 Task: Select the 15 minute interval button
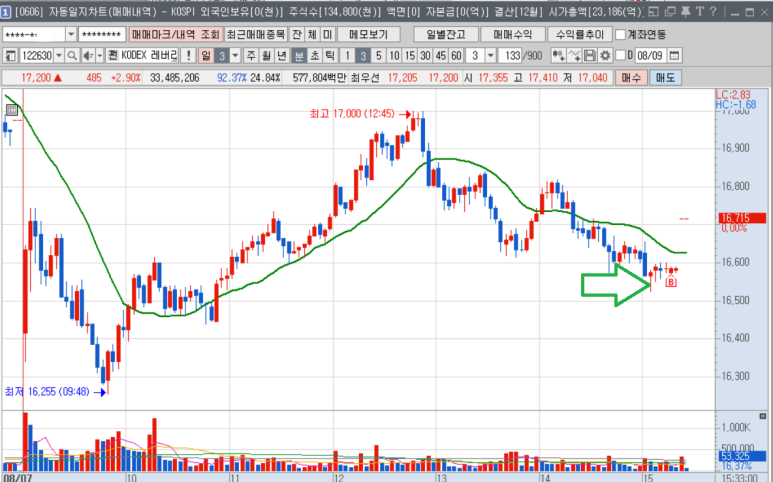(410, 56)
